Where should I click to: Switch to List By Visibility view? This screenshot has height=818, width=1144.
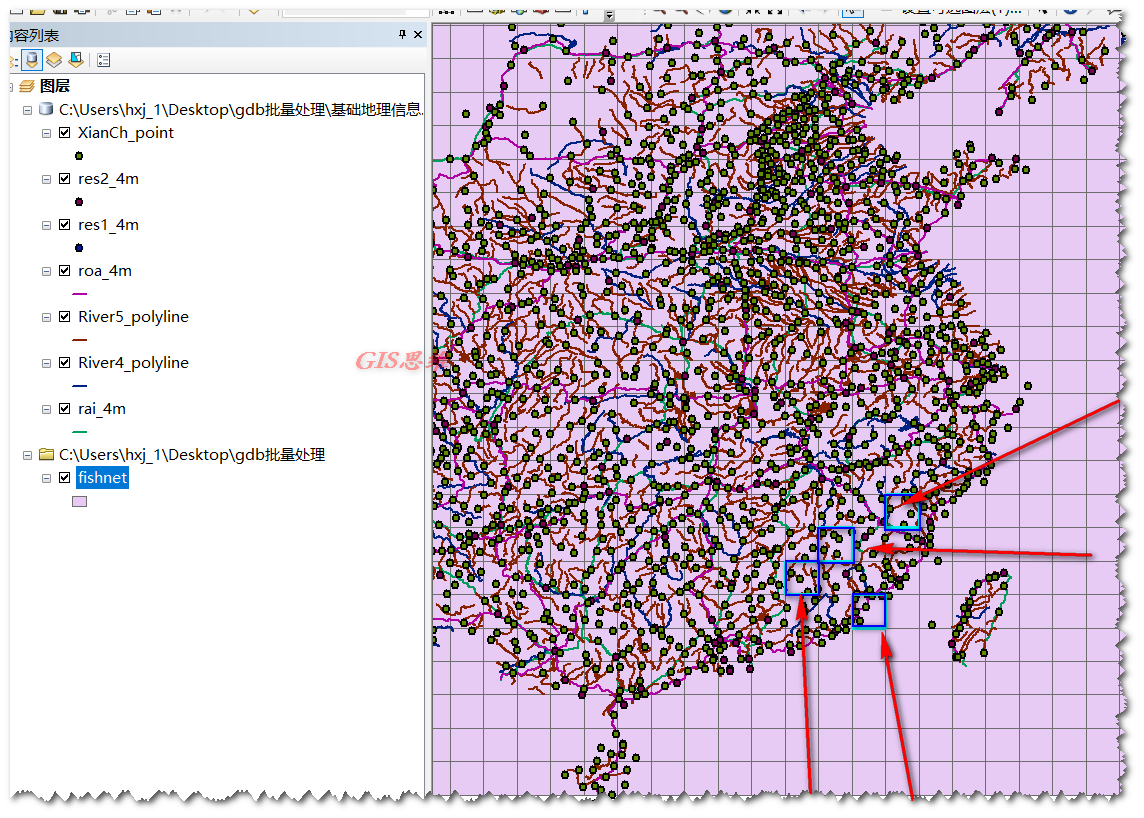coord(53,60)
